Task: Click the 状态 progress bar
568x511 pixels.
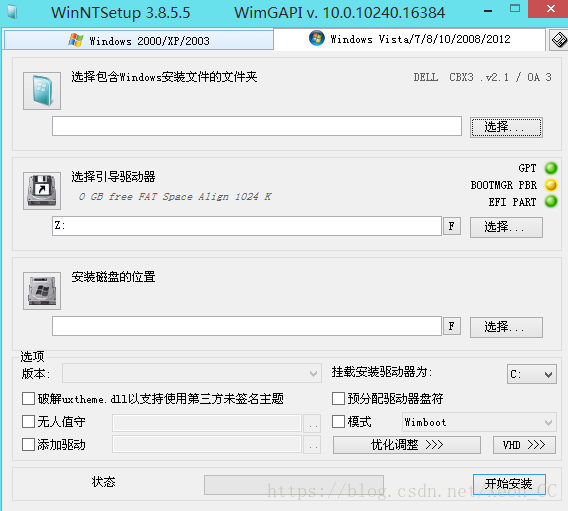Action: tap(294, 485)
